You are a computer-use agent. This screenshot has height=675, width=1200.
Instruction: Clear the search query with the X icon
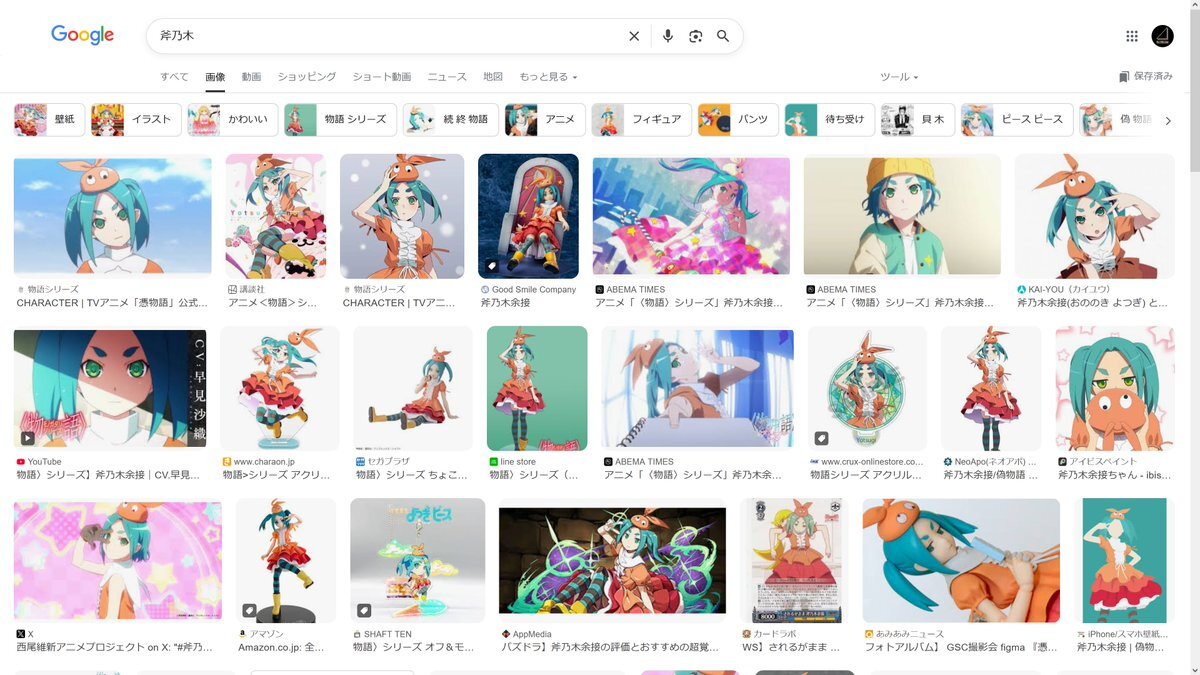pos(634,36)
